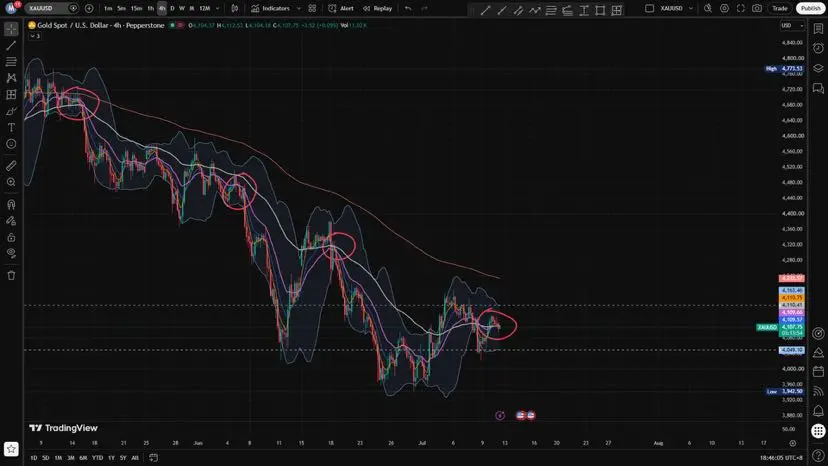This screenshot has width=828, height=466.
Task: Start bar Replay mode
Action: (x=377, y=8)
